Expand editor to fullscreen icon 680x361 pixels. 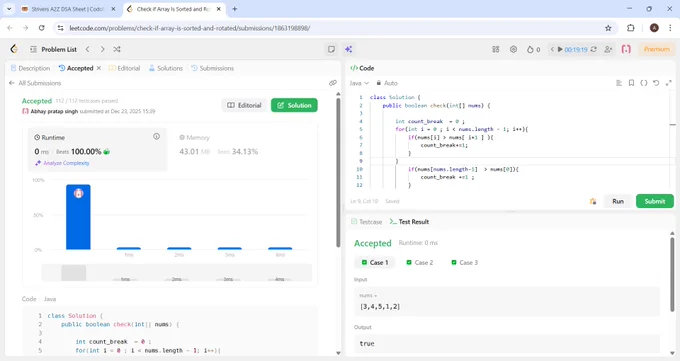pos(669,83)
